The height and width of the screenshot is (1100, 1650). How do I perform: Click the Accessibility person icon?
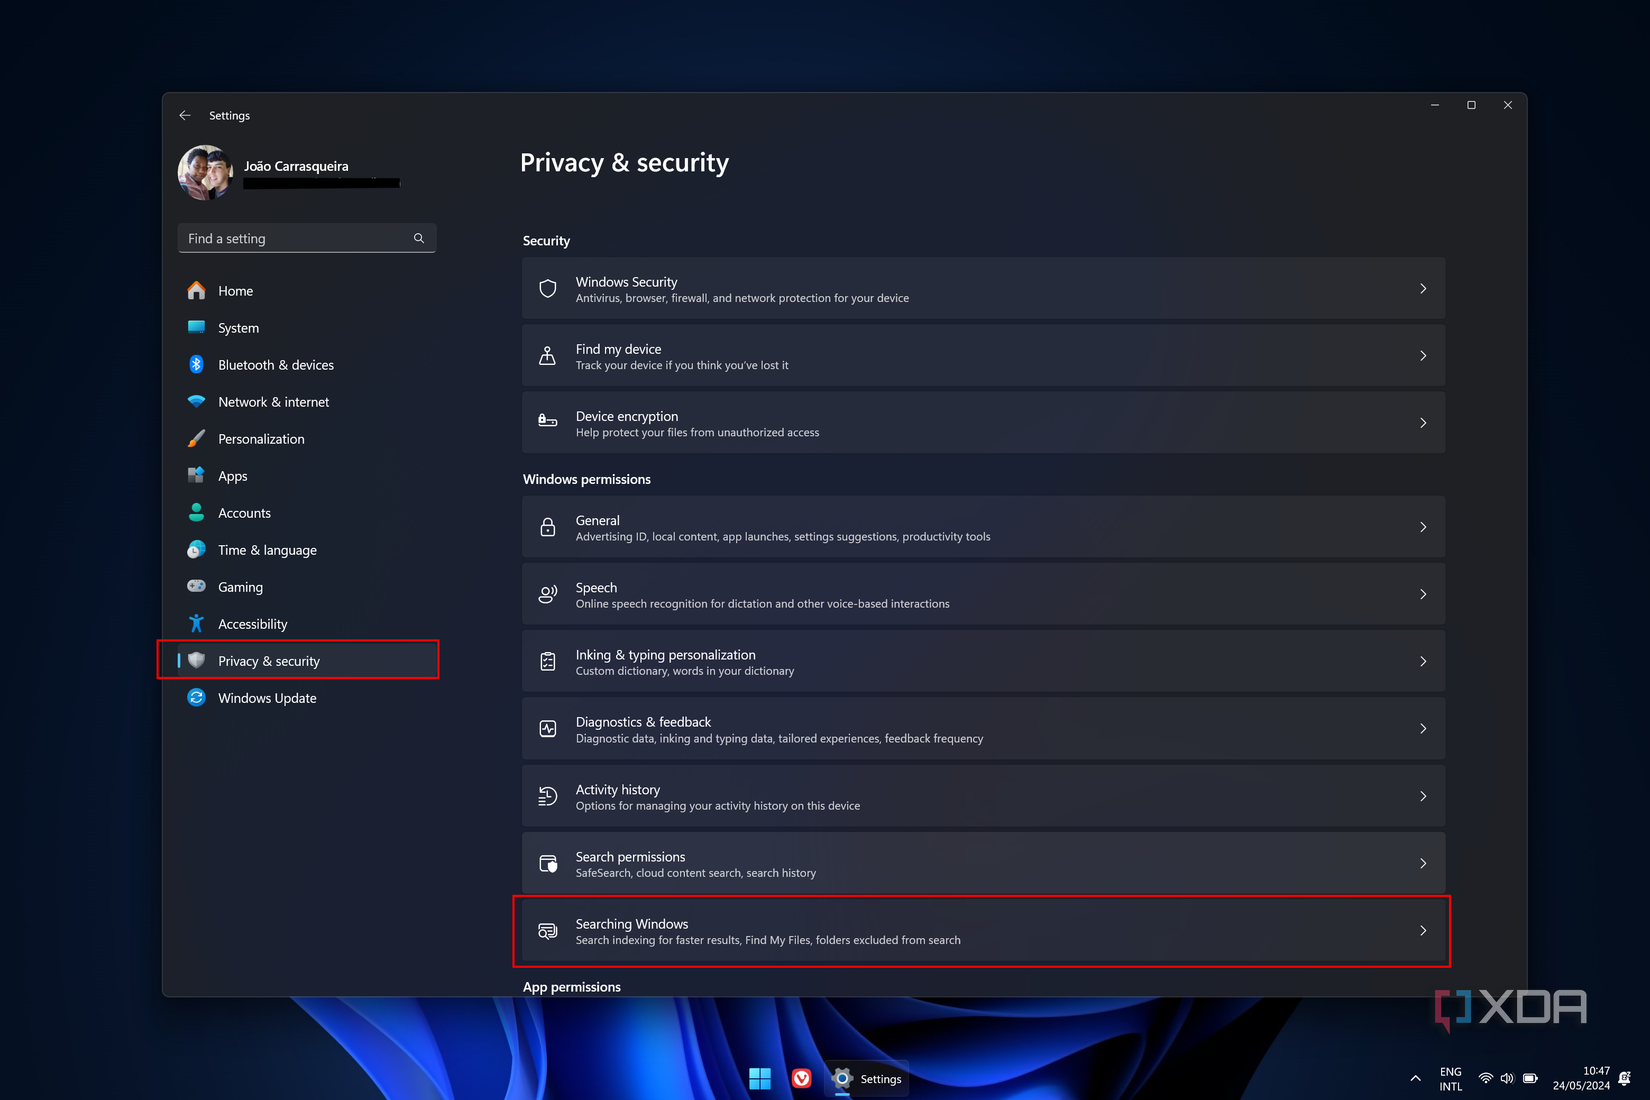pos(197,623)
